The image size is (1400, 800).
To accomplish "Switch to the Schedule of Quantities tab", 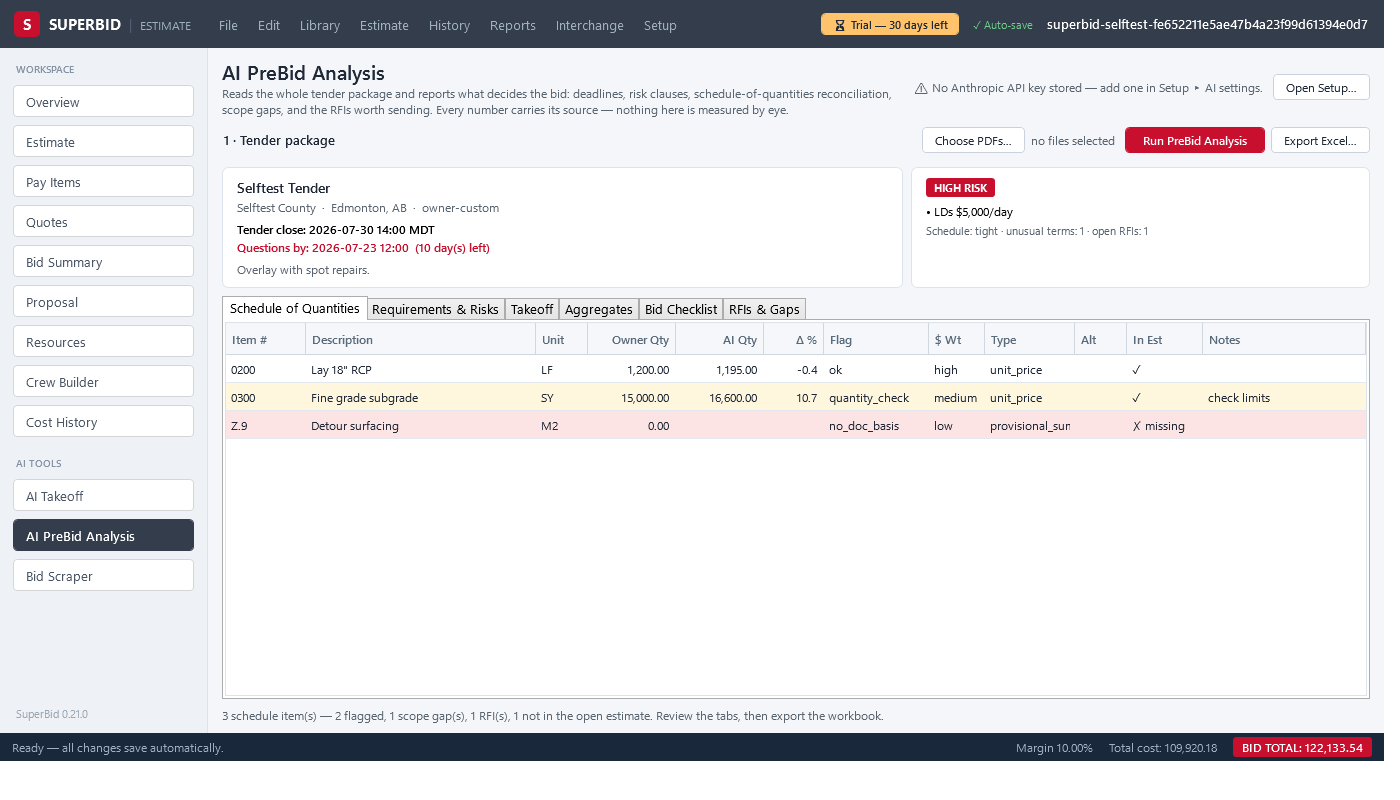I will pyautogui.click(x=295, y=308).
